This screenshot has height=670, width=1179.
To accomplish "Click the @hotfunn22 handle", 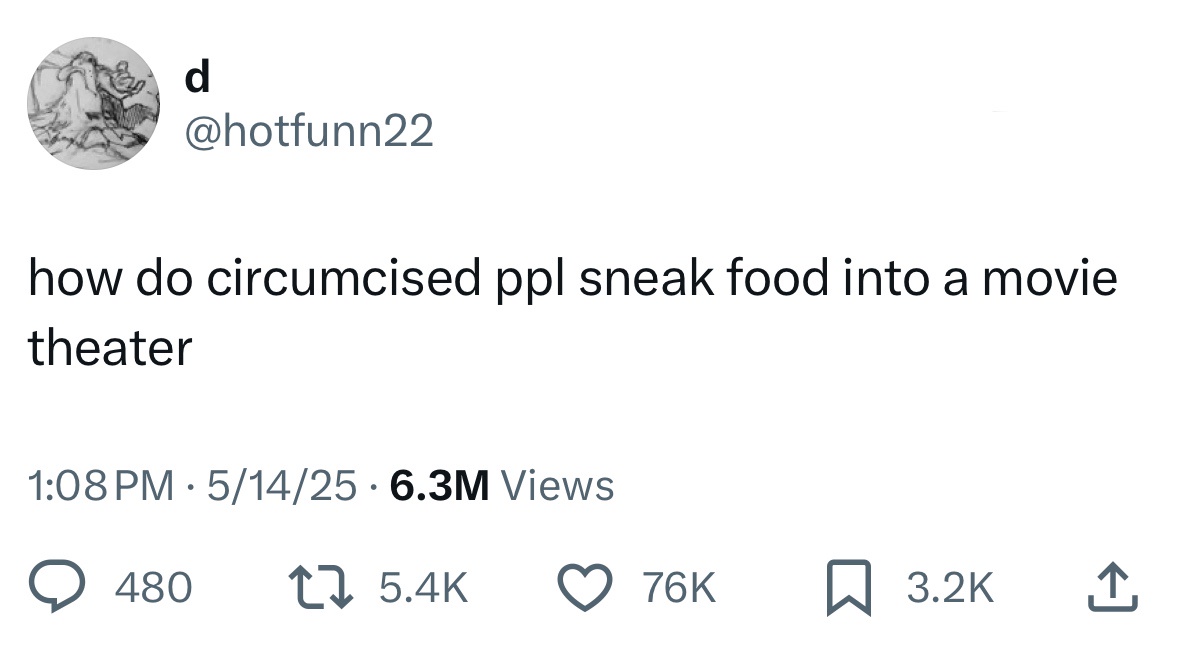I will 307,128.
